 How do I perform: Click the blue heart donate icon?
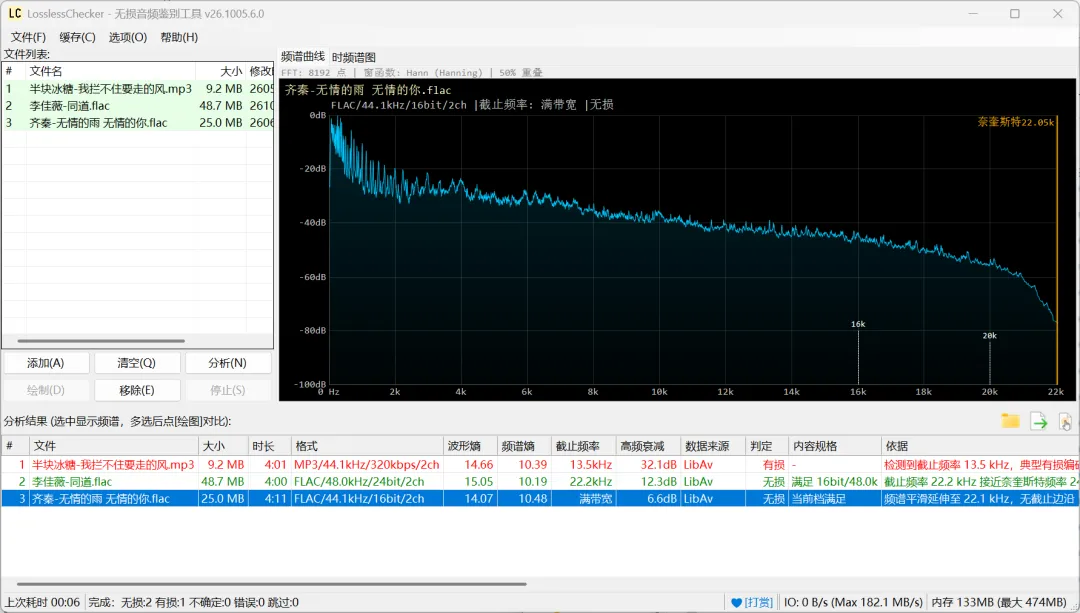(x=736, y=603)
